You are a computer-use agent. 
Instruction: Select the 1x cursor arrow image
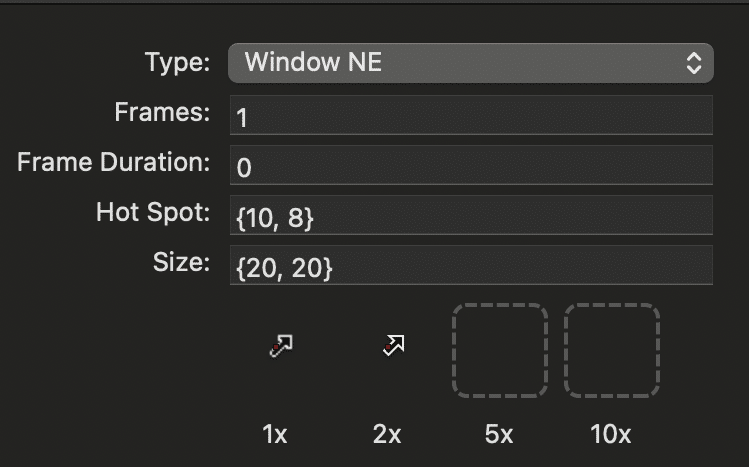(281, 346)
